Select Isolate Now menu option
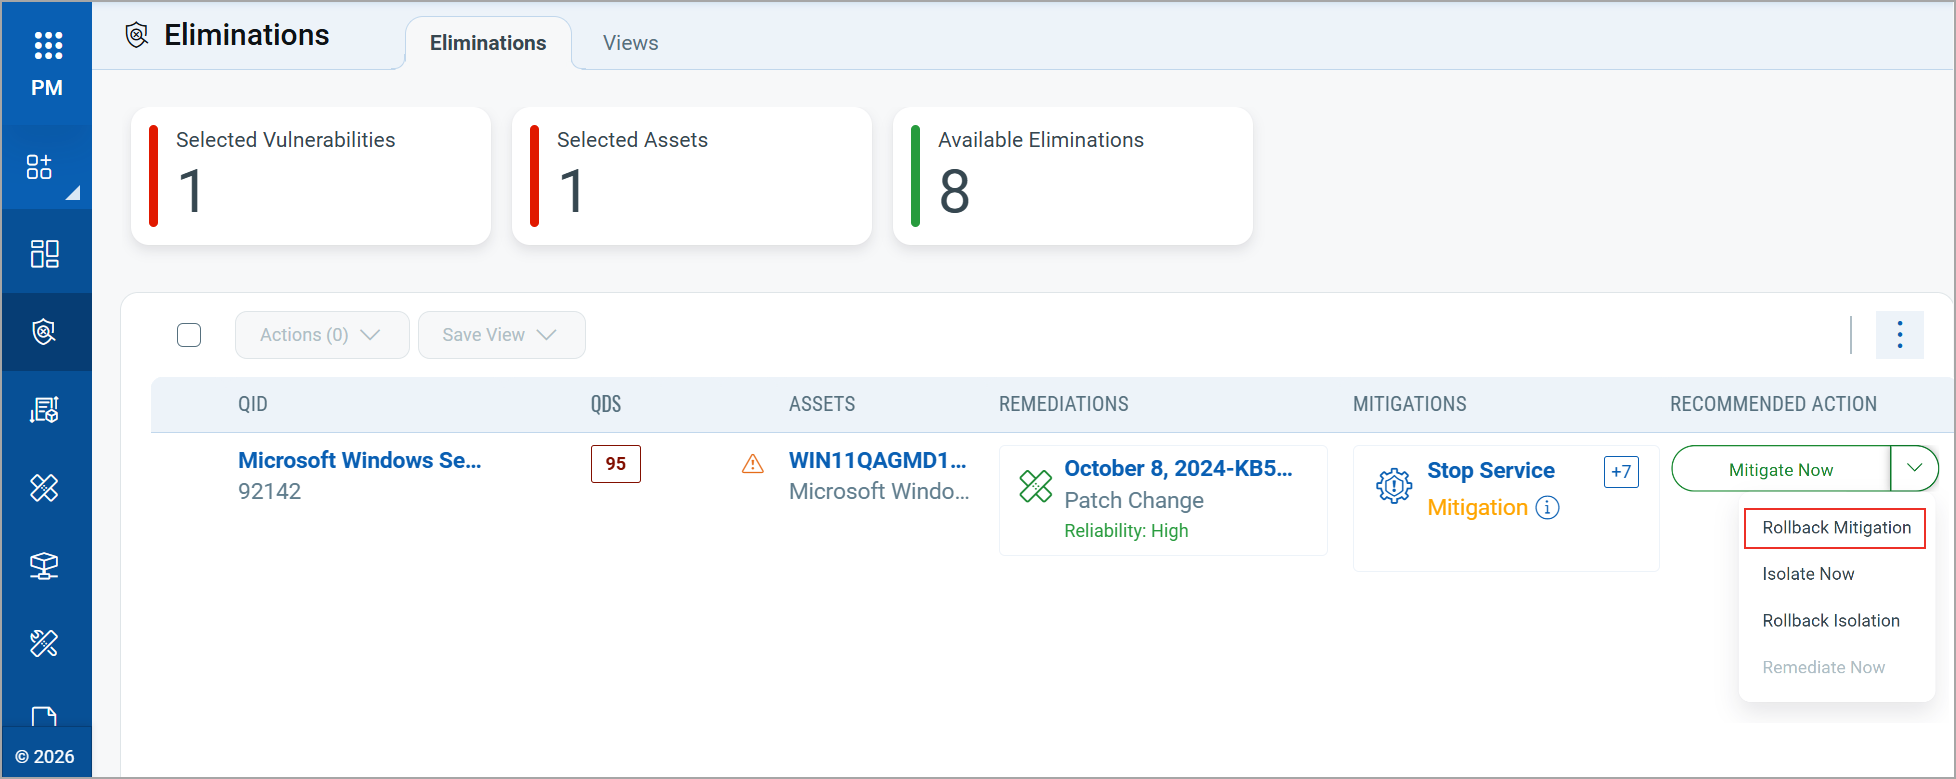Image resolution: width=1956 pixels, height=779 pixels. (1808, 574)
